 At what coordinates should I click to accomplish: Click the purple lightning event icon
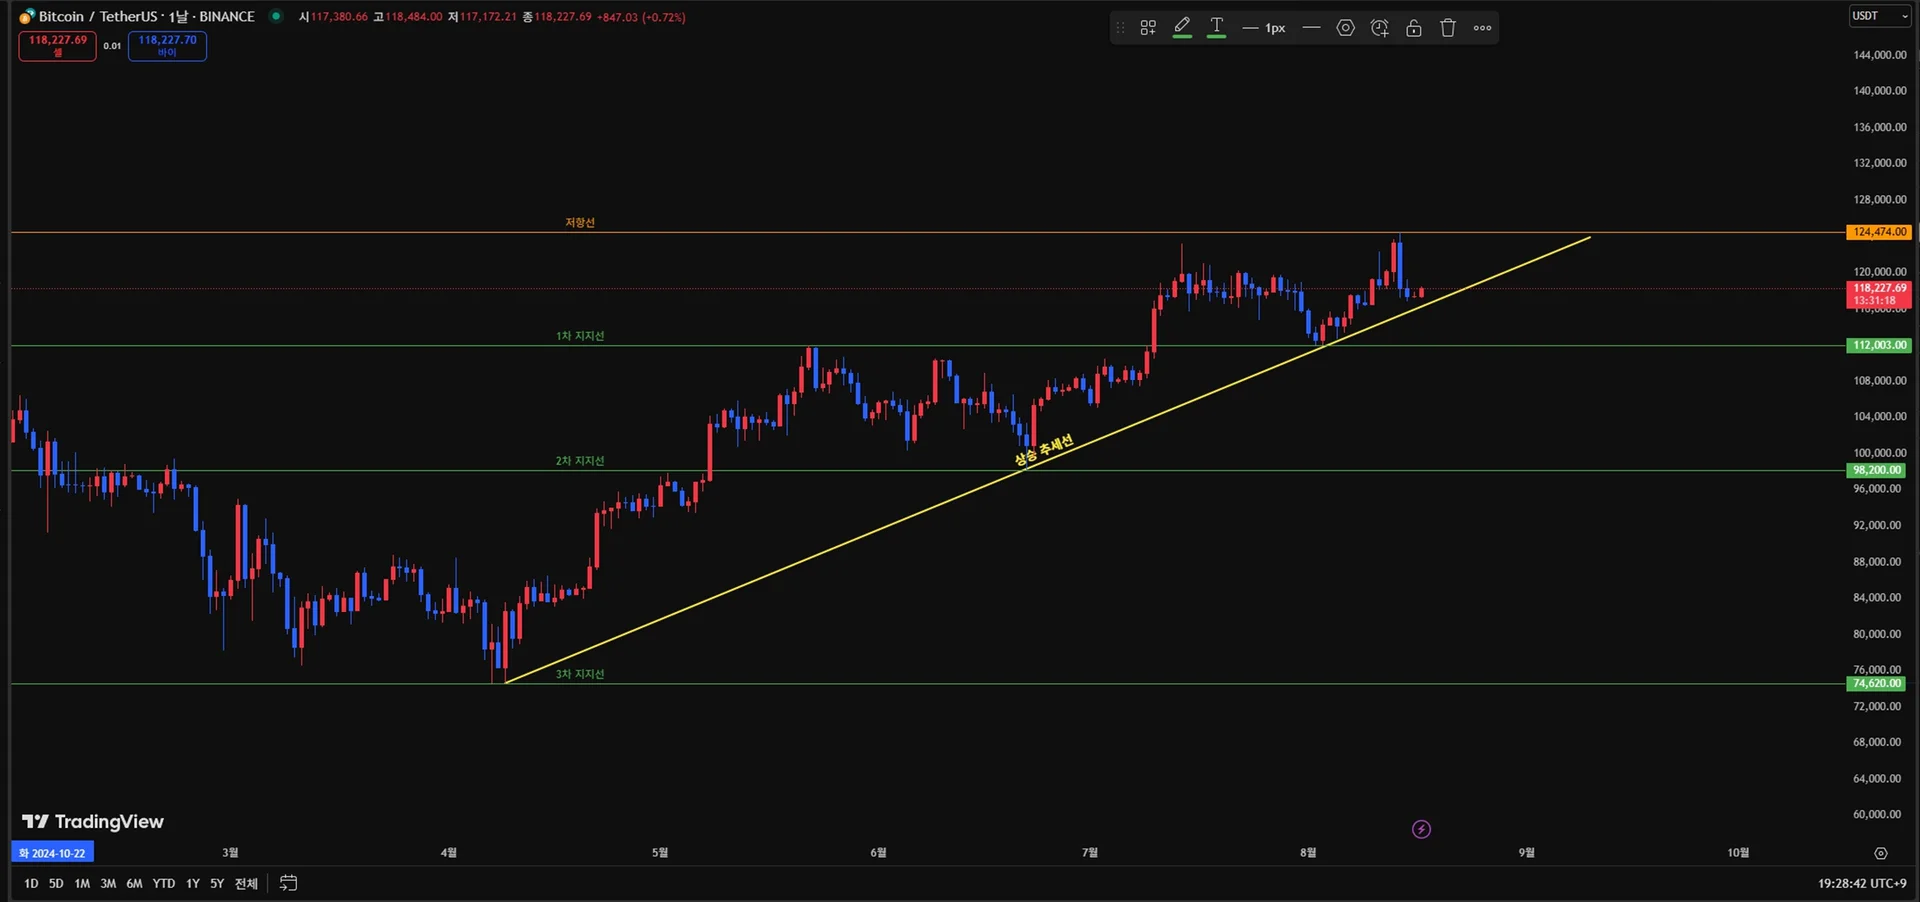pyautogui.click(x=1421, y=829)
